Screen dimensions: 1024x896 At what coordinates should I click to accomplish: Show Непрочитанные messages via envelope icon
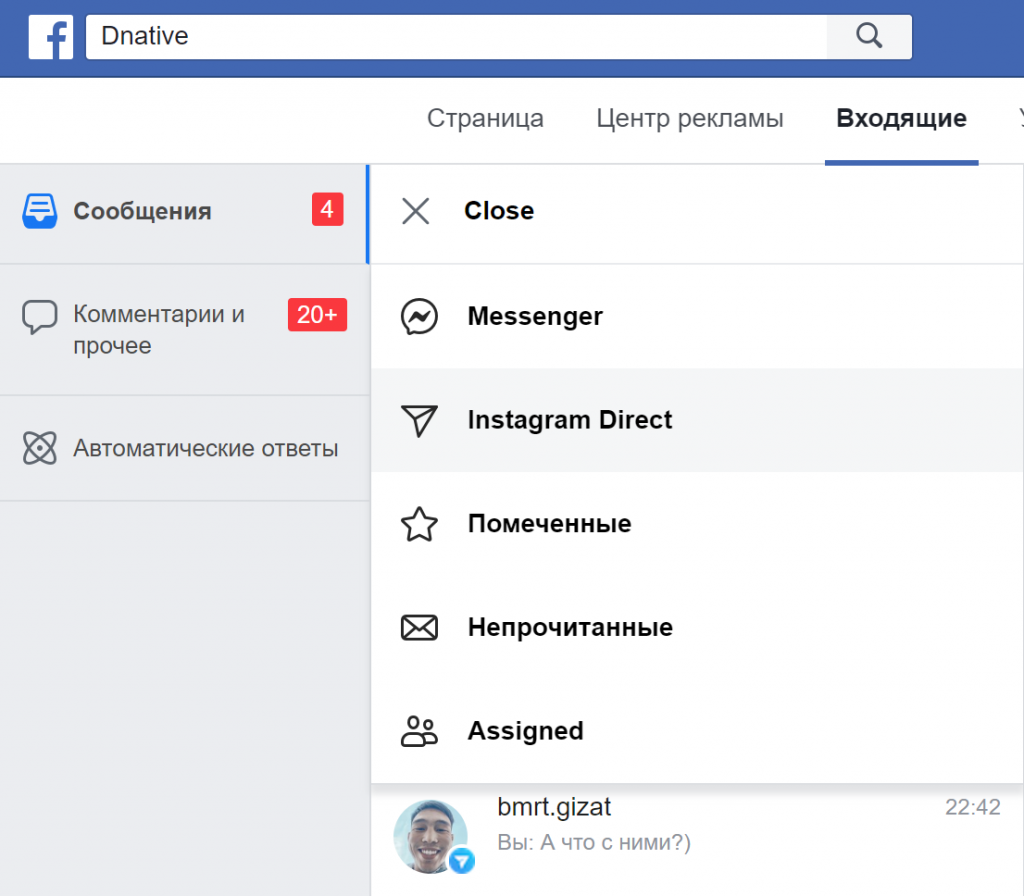coord(420,628)
